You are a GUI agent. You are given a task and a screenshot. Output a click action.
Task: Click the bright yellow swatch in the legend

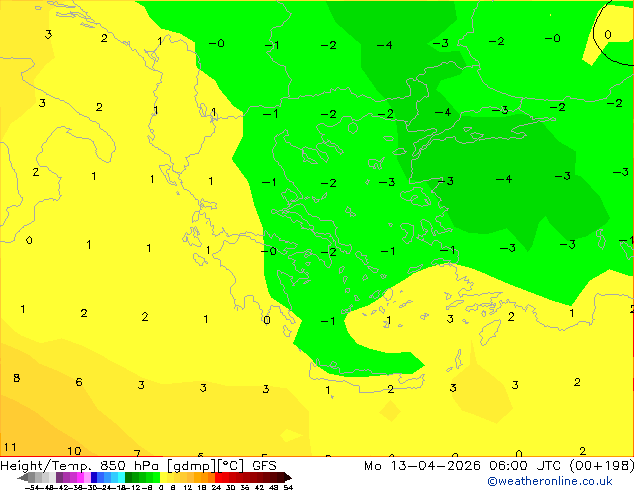(164, 478)
